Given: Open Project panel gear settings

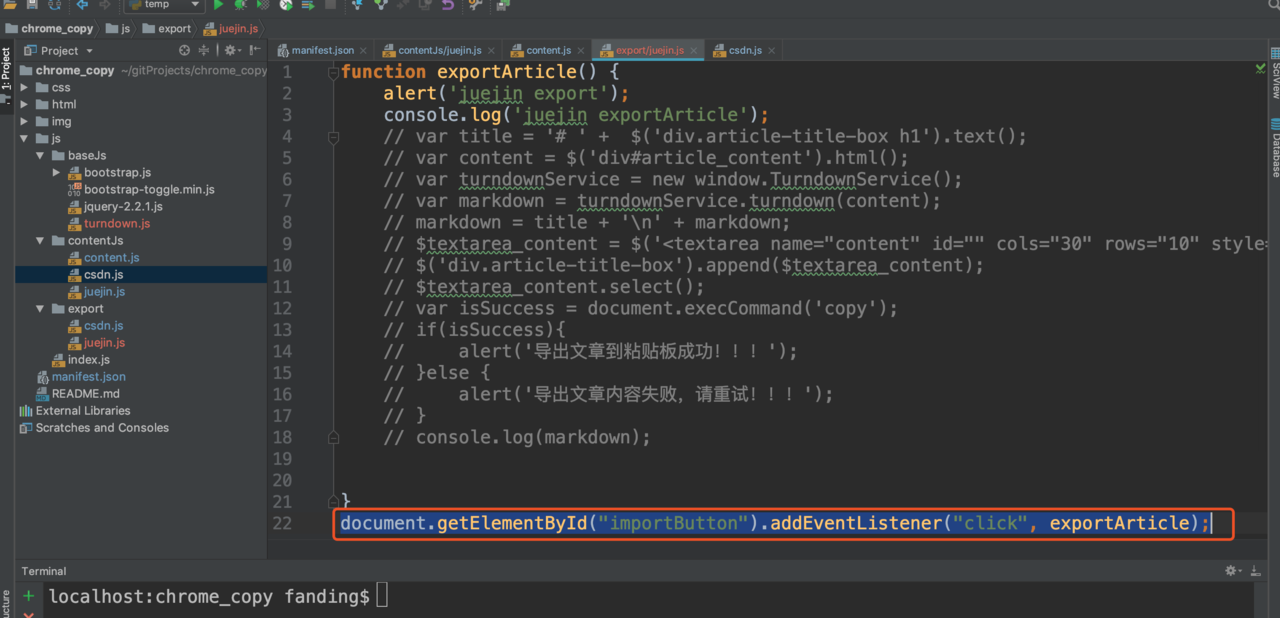Looking at the screenshot, I should click(230, 50).
